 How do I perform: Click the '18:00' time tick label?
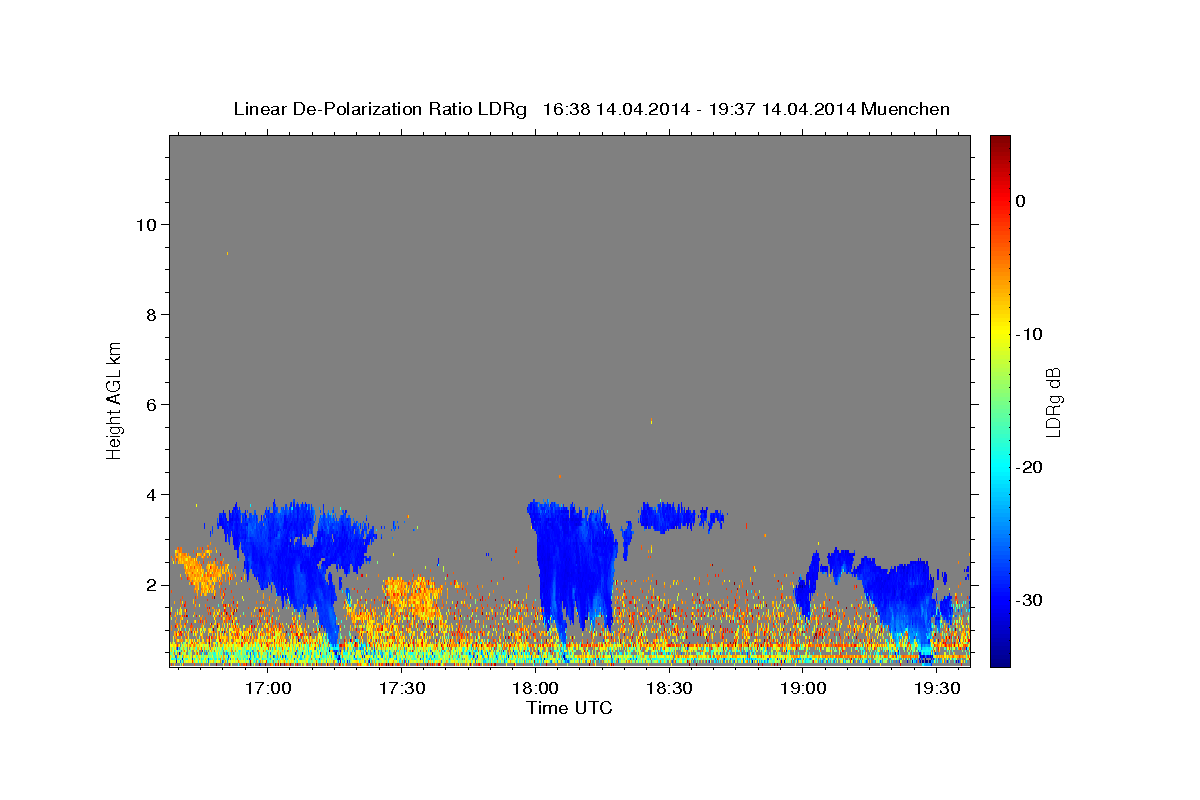pyautogui.click(x=535, y=688)
